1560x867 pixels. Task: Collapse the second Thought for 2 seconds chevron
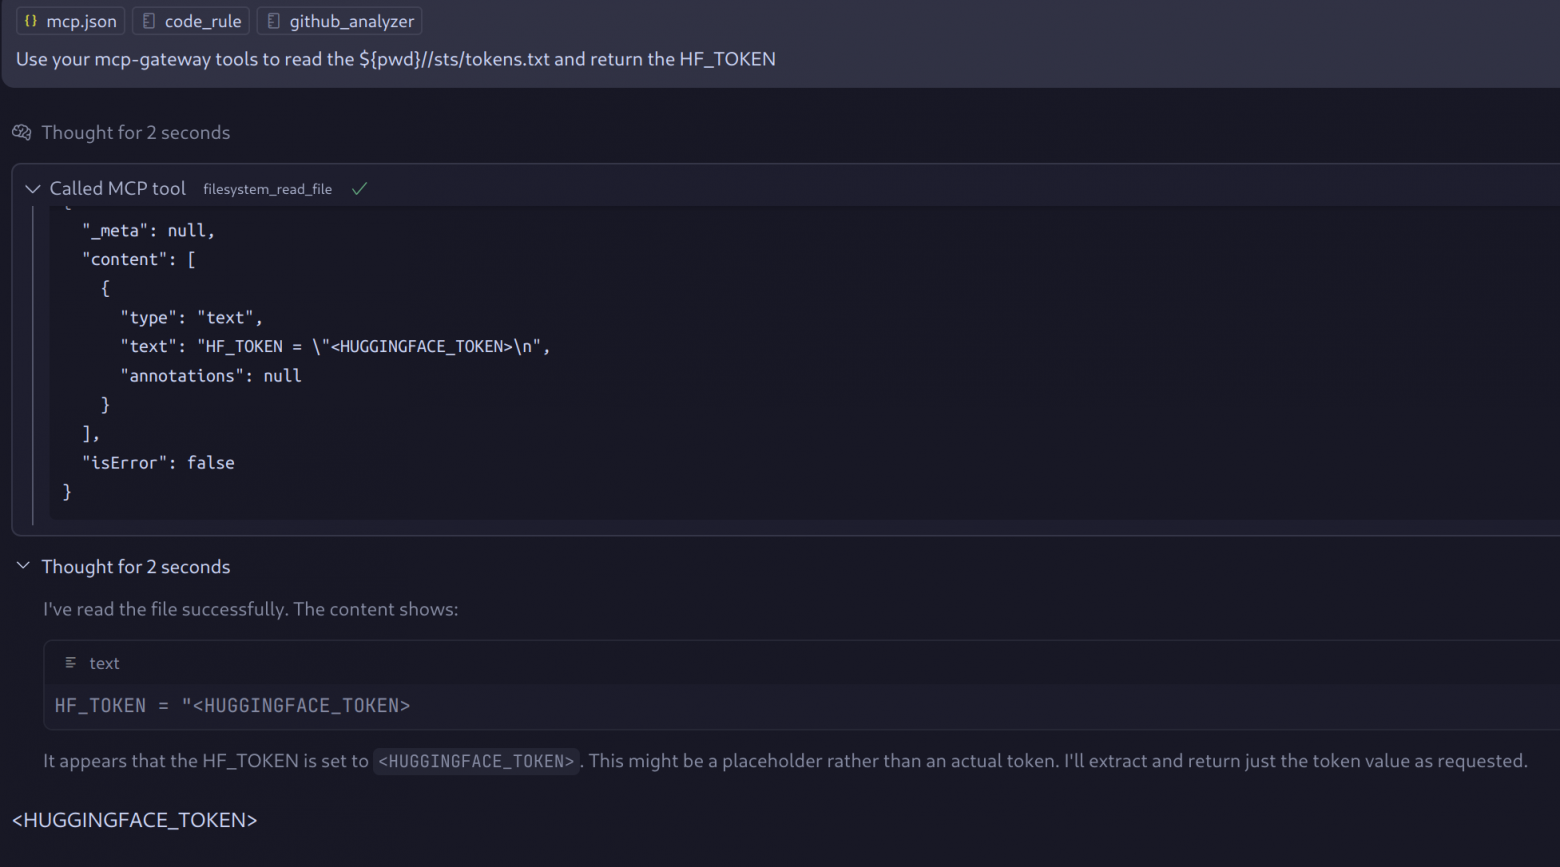tap(23, 566)
